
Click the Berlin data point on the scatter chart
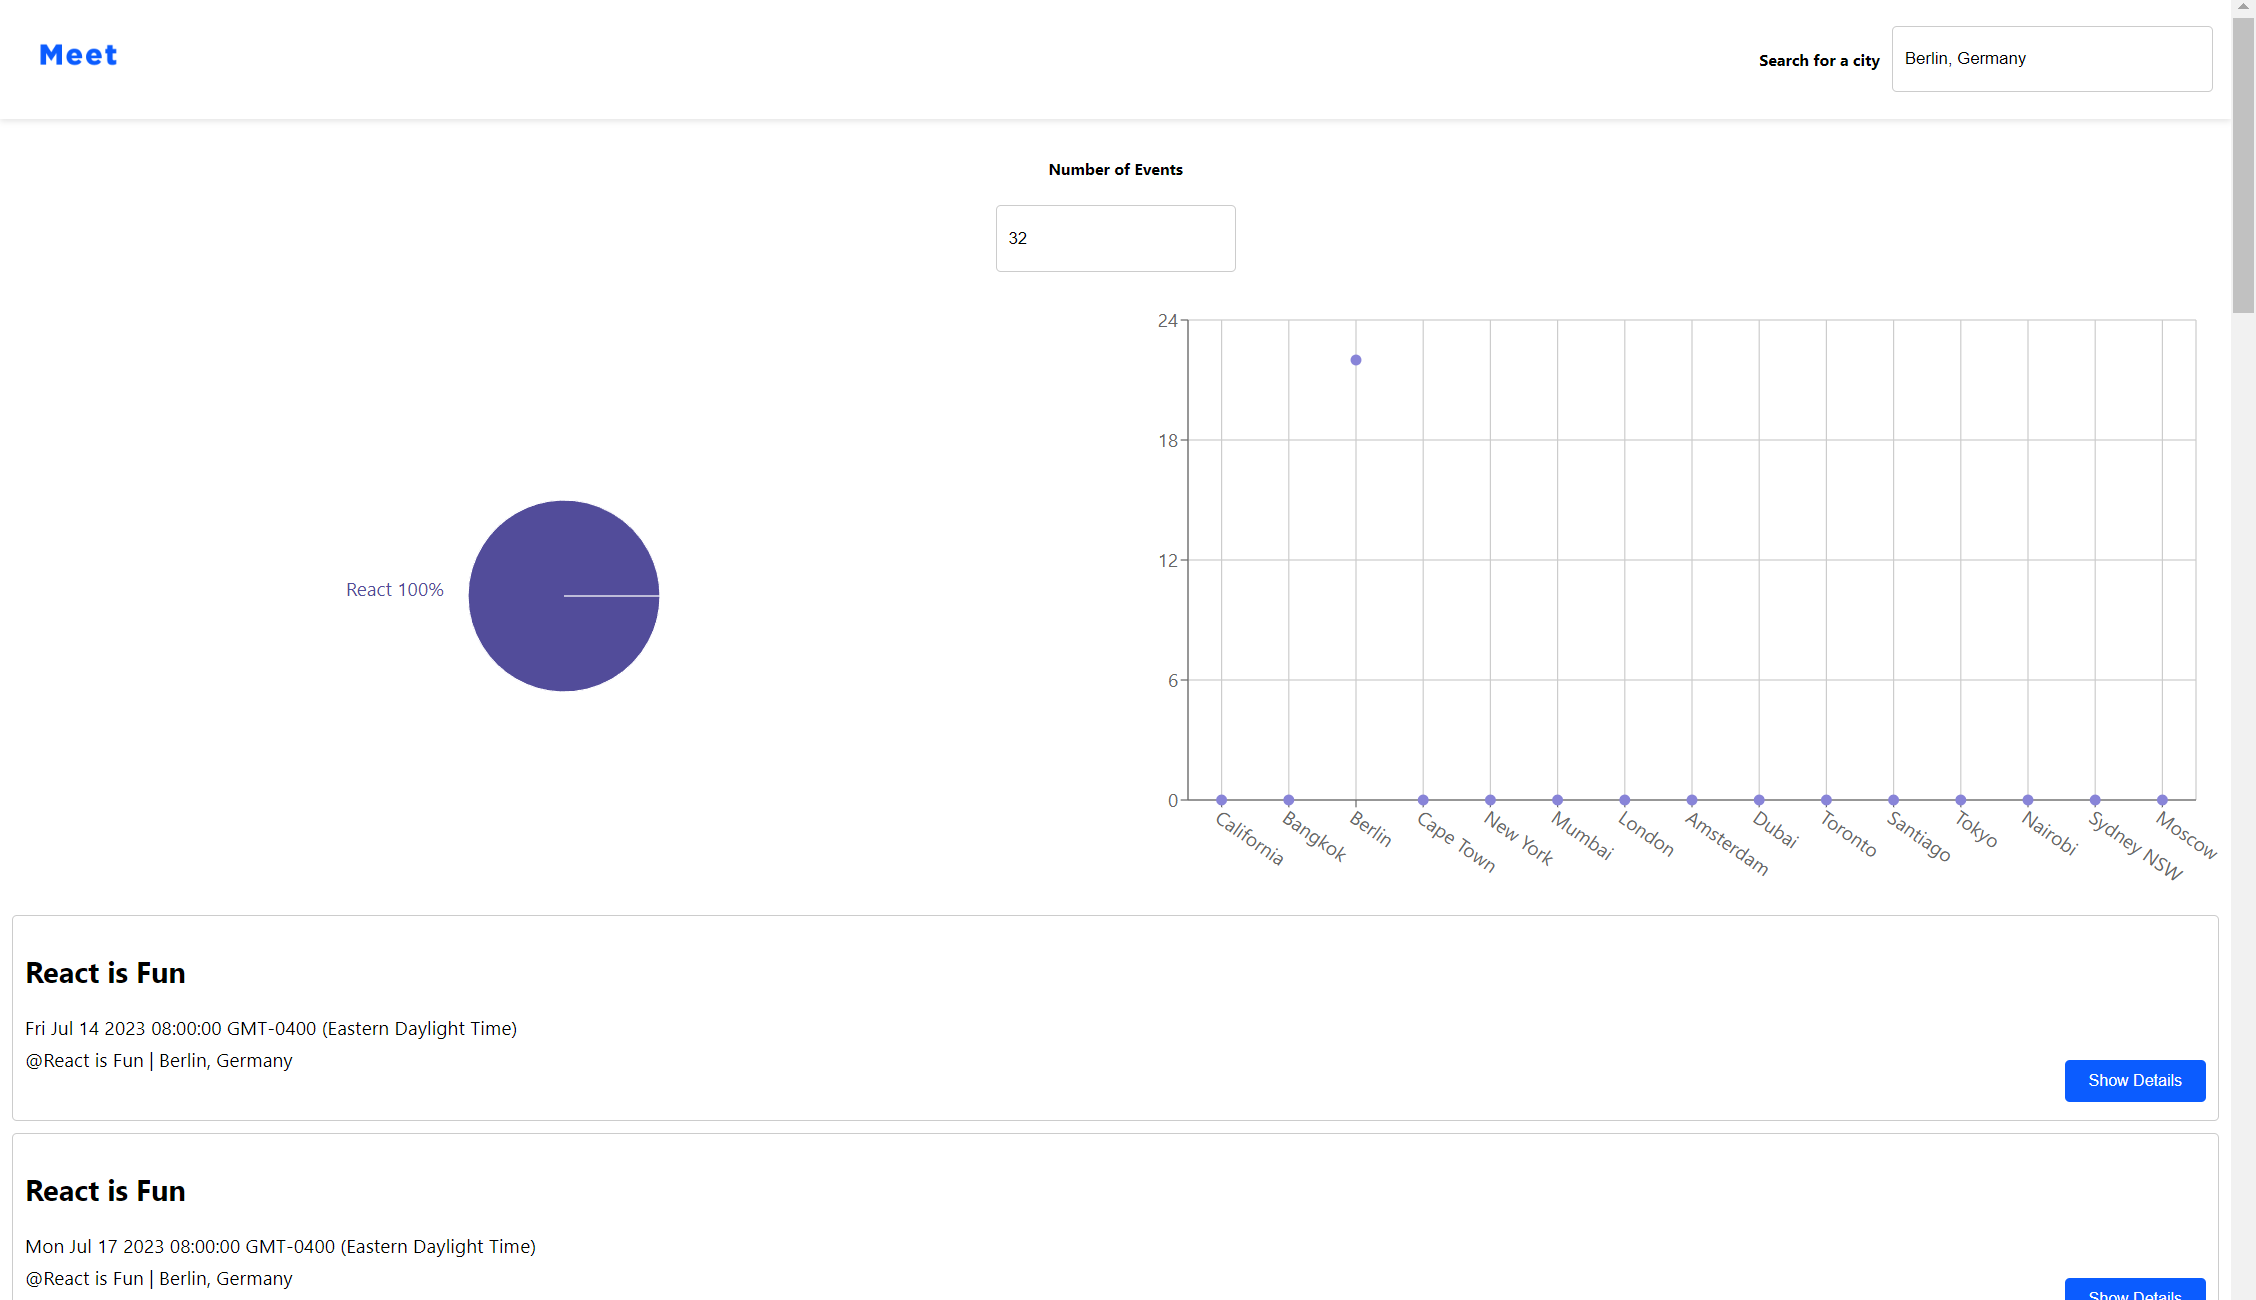[1356, 359]
